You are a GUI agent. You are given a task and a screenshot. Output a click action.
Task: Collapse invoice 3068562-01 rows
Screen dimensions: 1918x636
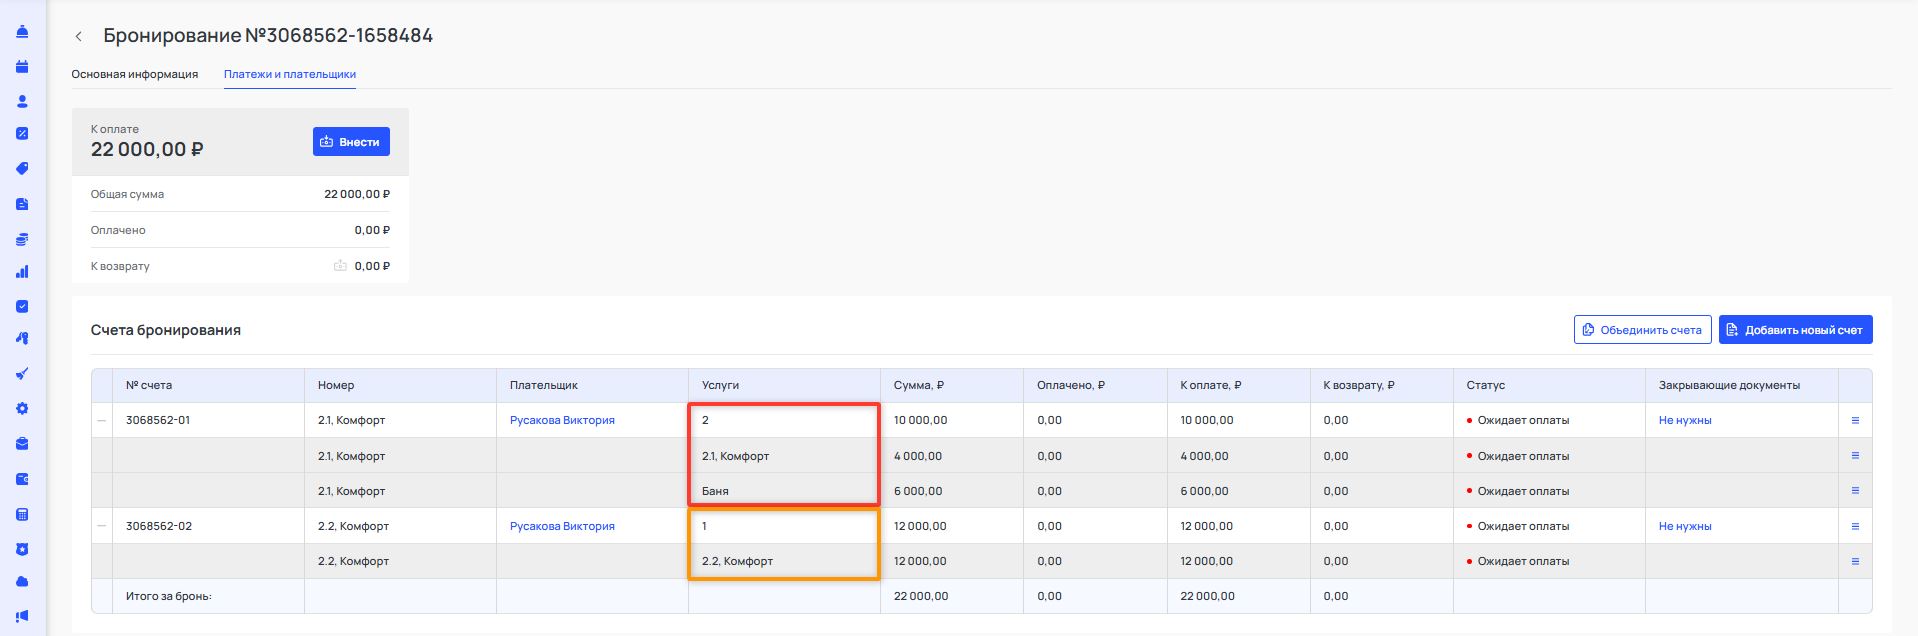coord(101,421)
